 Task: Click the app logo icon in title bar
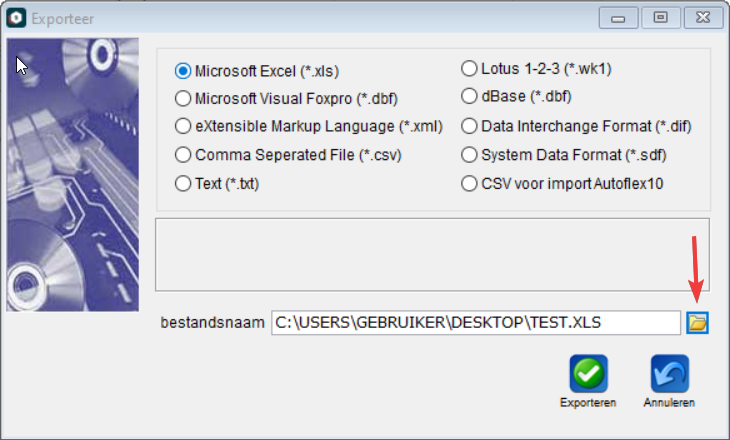point(16,18)
